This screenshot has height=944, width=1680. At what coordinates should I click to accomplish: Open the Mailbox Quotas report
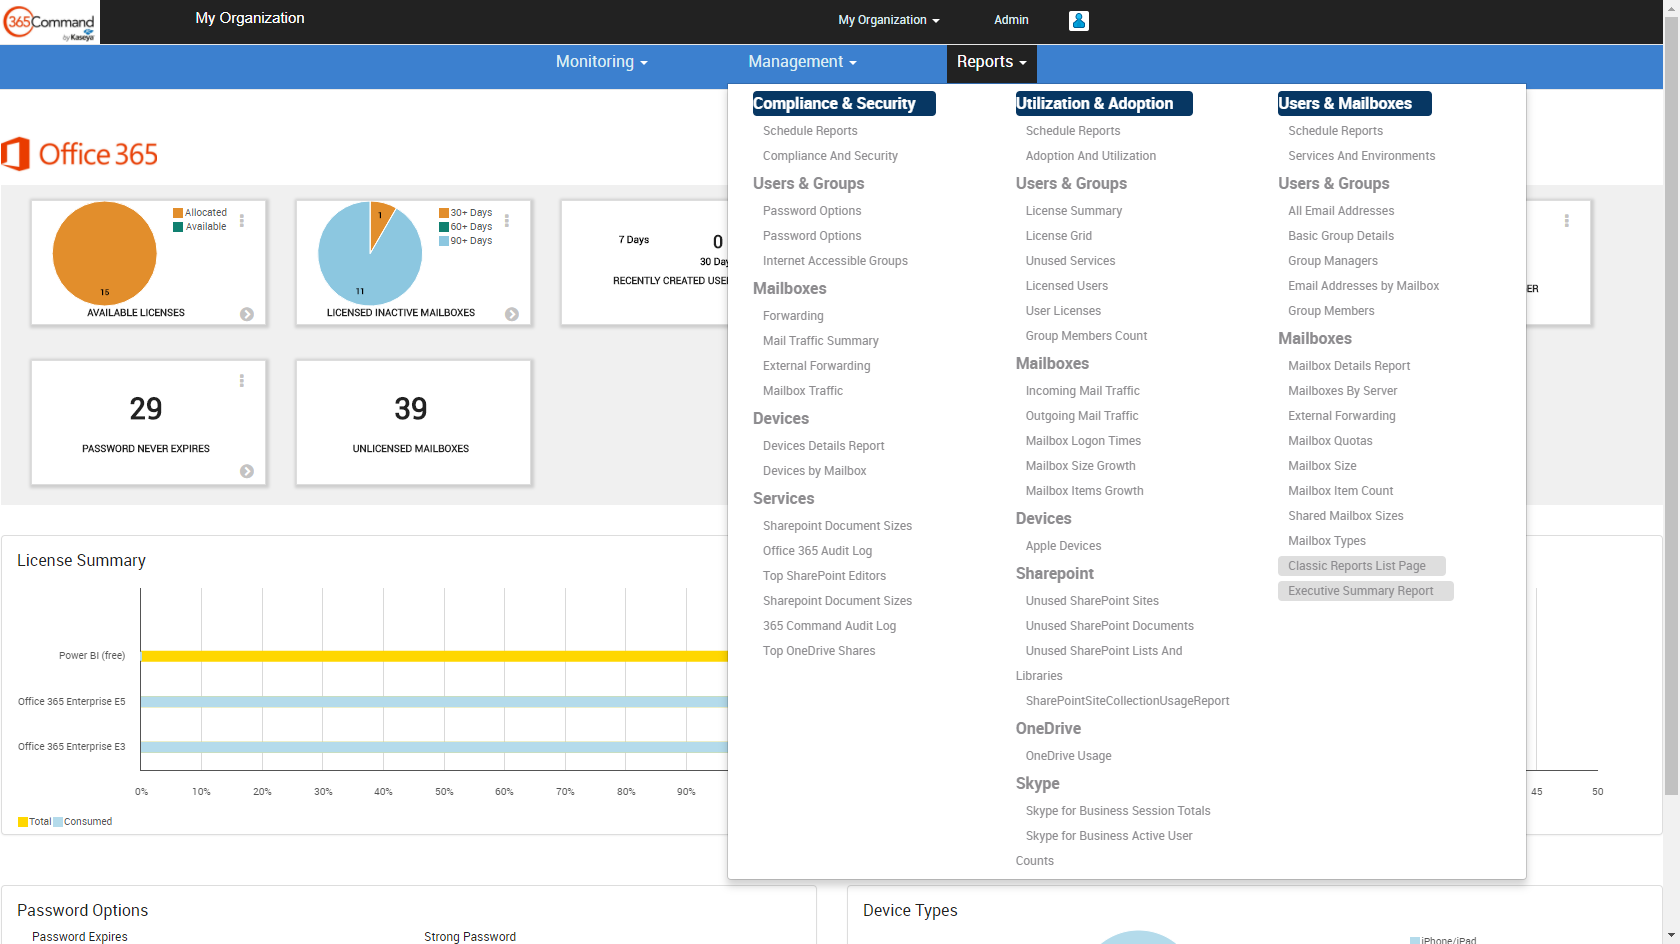(1330, 441)
